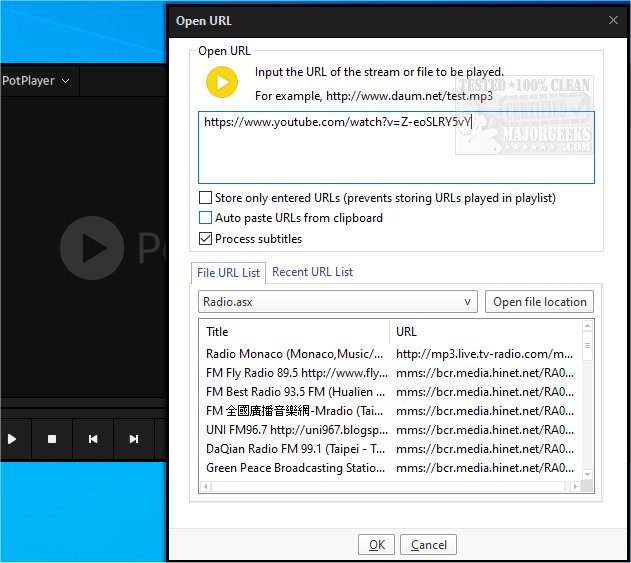Toggle Auto paste URLs from clipboard

pyautogui.click(x=206, y=218)
